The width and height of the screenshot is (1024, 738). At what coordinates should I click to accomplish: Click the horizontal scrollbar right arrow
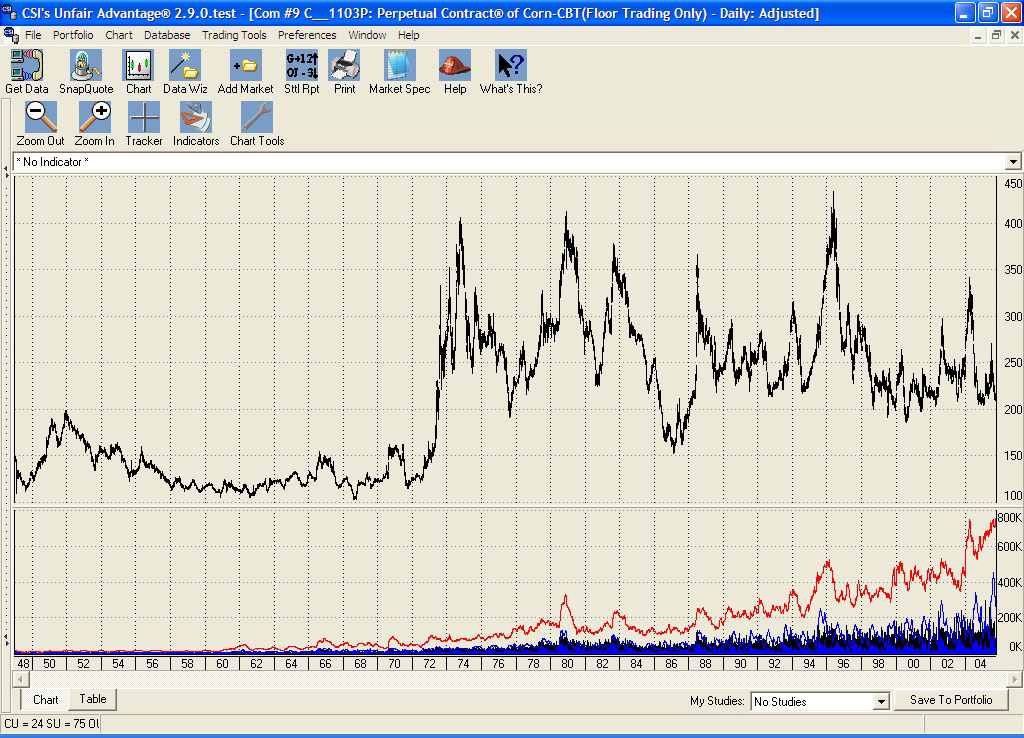click(x=1014, y=680)
